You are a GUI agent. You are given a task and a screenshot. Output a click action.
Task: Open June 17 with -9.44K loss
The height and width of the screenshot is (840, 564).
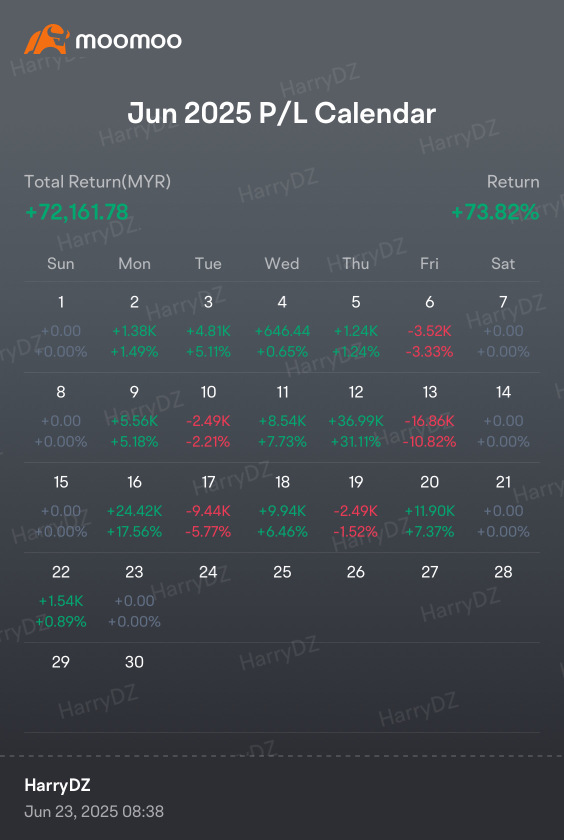pos(208,507)
